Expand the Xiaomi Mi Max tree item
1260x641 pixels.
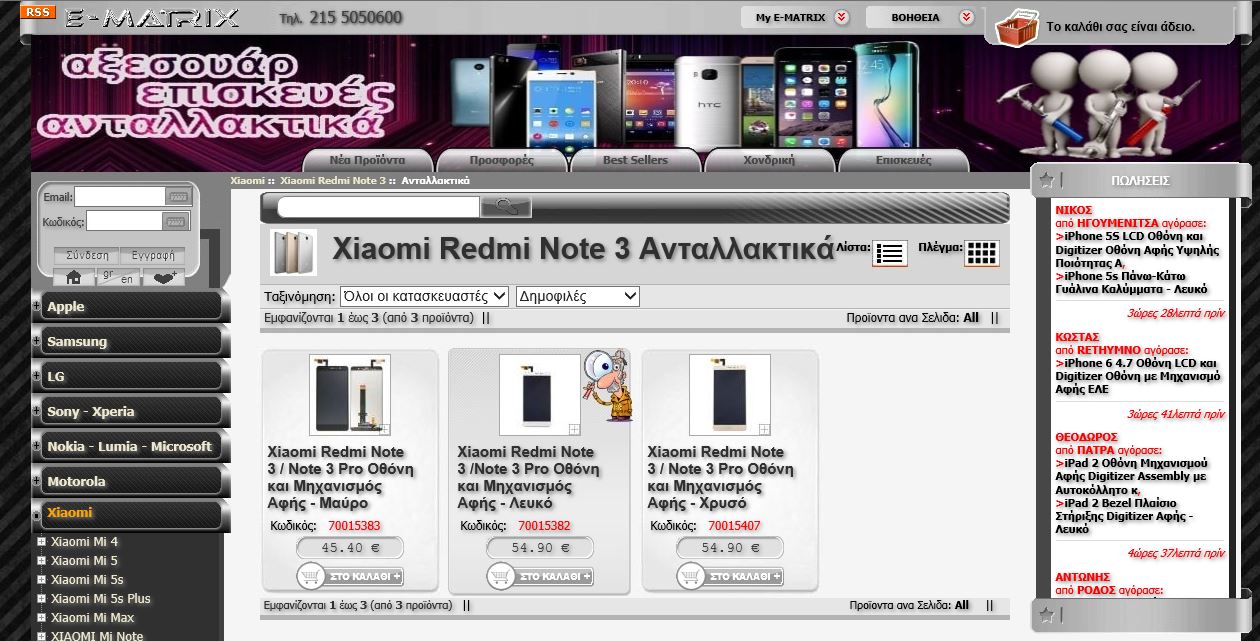click(x=41, y=617)
